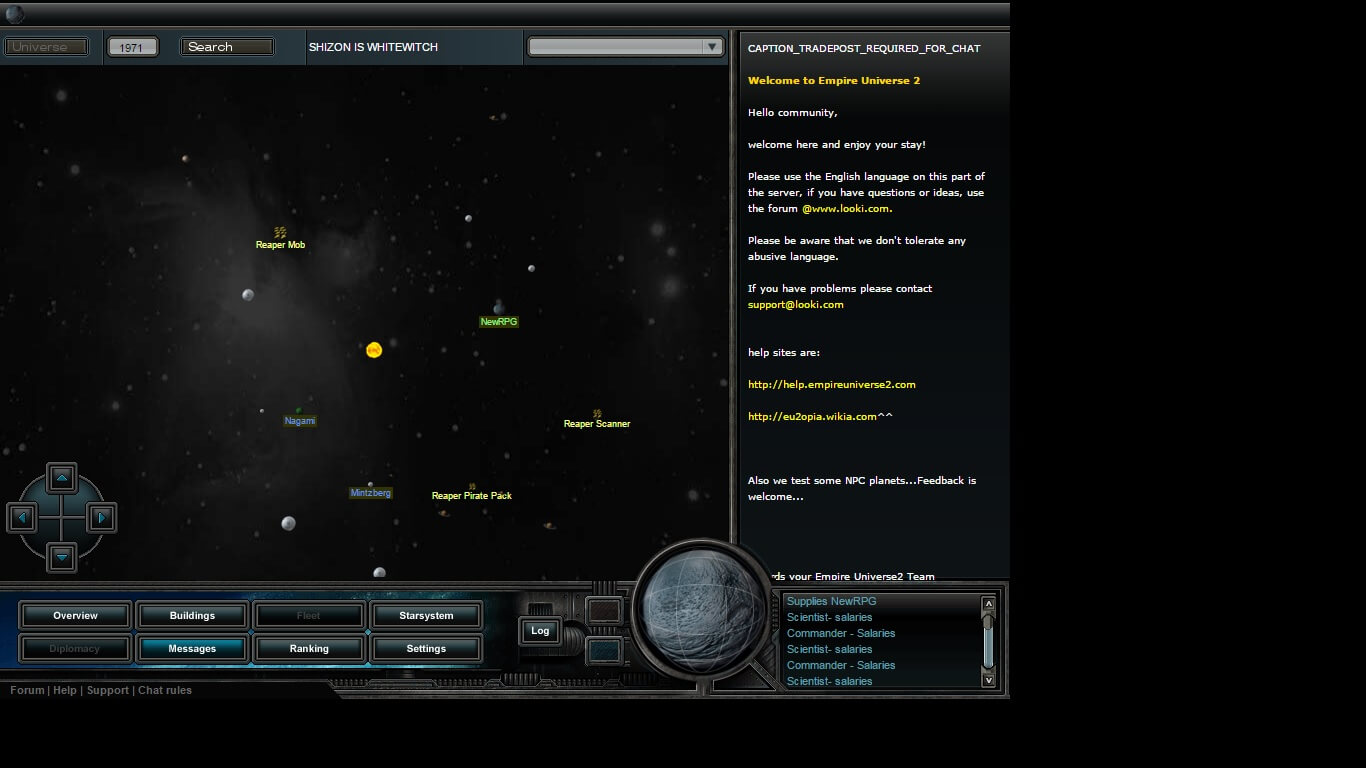Click the event log scrollbar handle

[988, 621]
